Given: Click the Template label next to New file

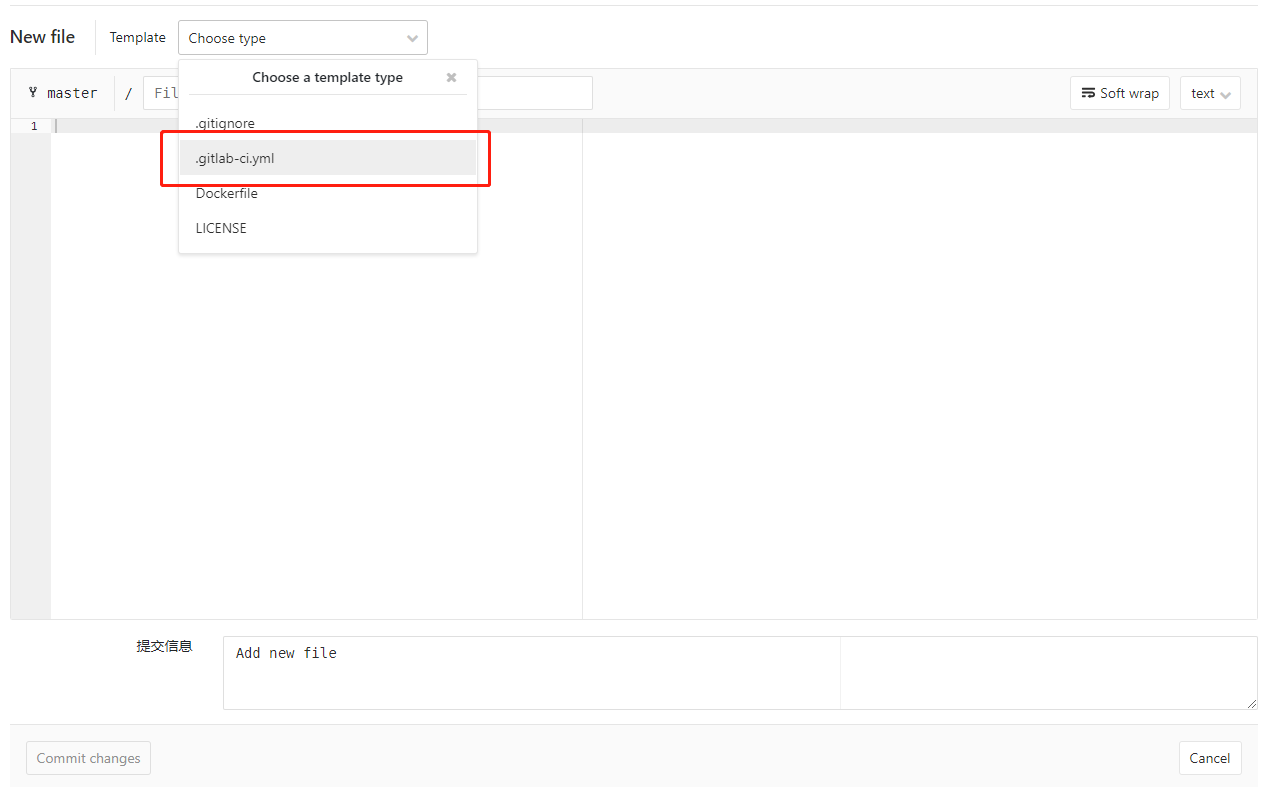Looking at the screenshot, I should [137, 36].
